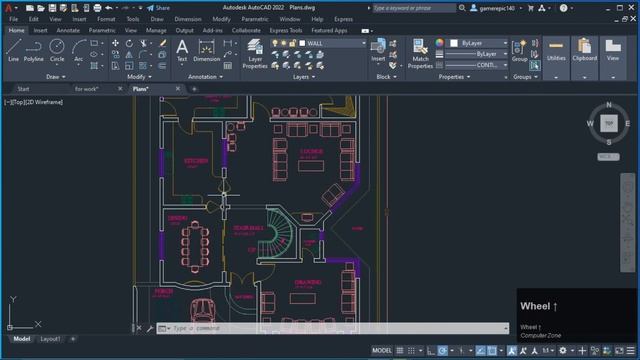Viewport: 640px width, 360px height.
Task: Click the Match Properties tool
Action: coord(420,53)
